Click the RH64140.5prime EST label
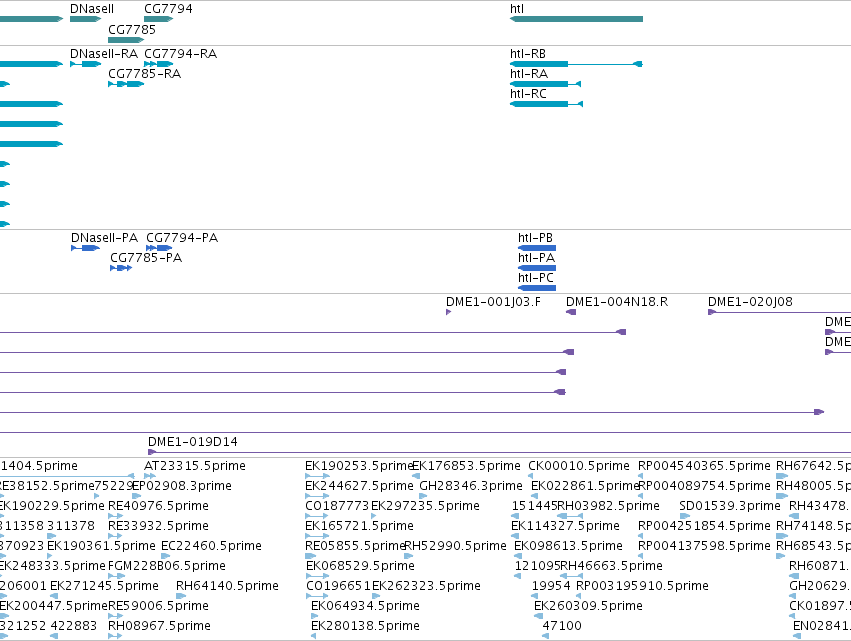 click(227, 586)
